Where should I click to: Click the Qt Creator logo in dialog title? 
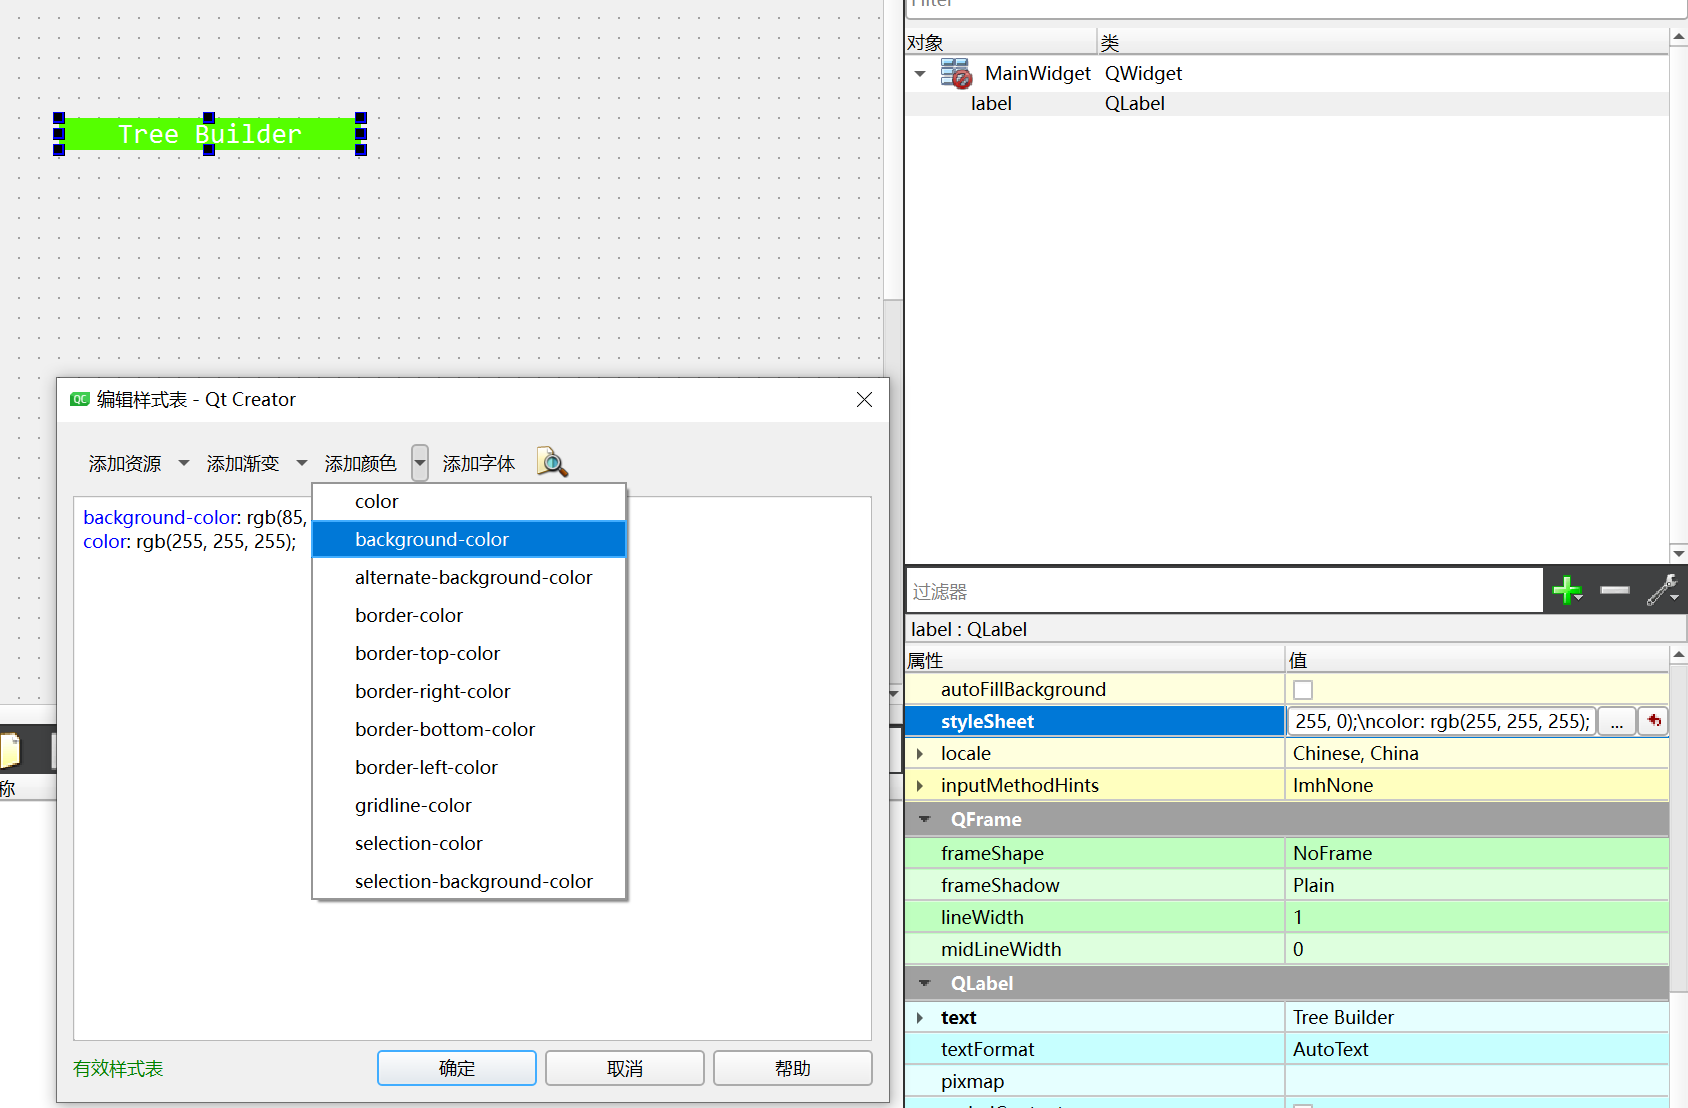80,400
